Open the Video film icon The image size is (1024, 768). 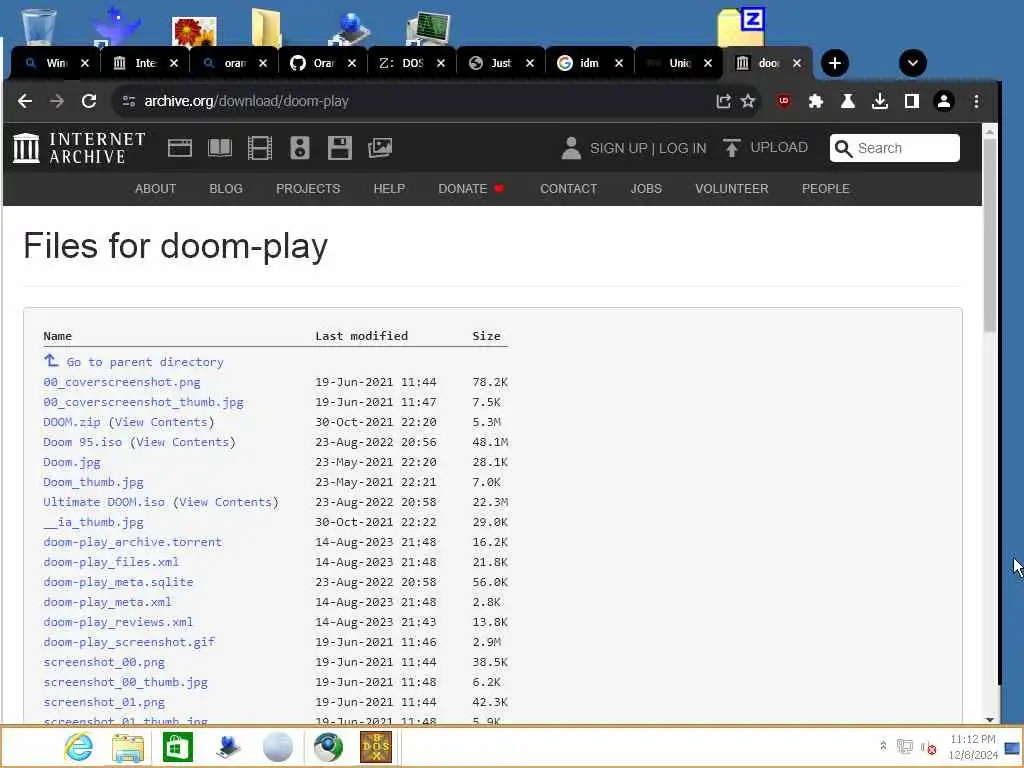pyautogui.click(x=260, y=148)
